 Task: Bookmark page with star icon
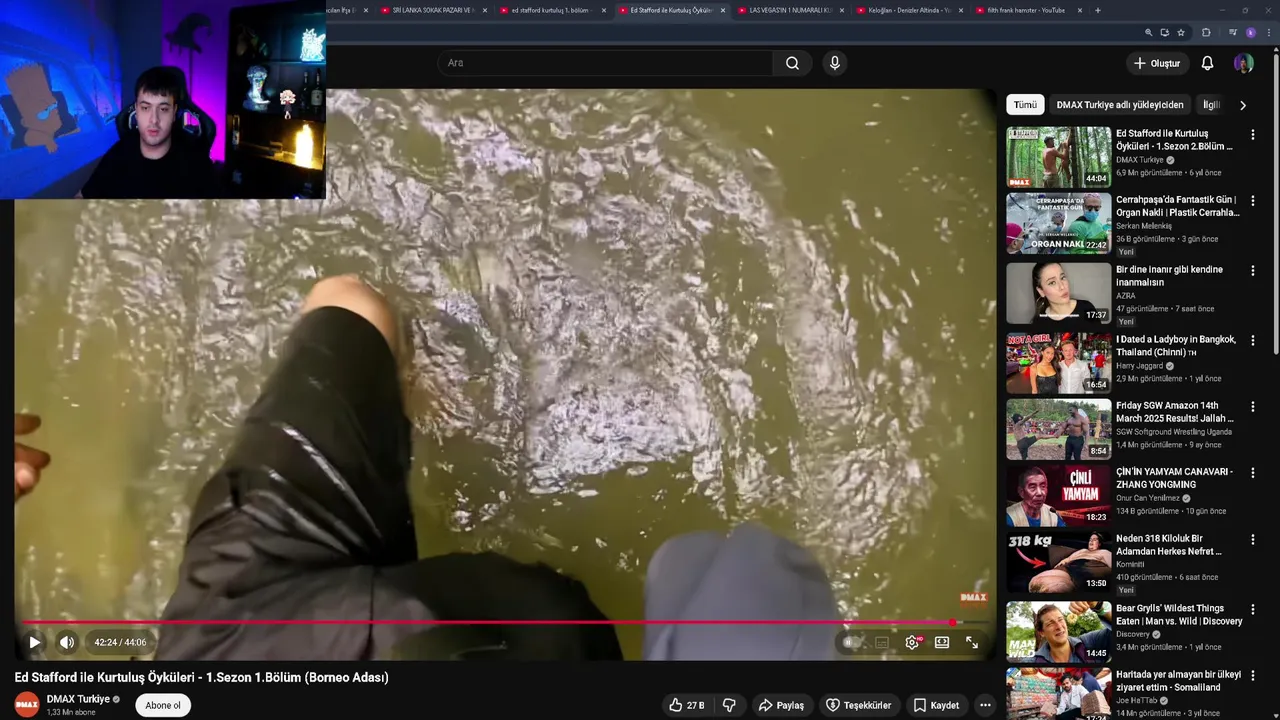pos(1181,32)
